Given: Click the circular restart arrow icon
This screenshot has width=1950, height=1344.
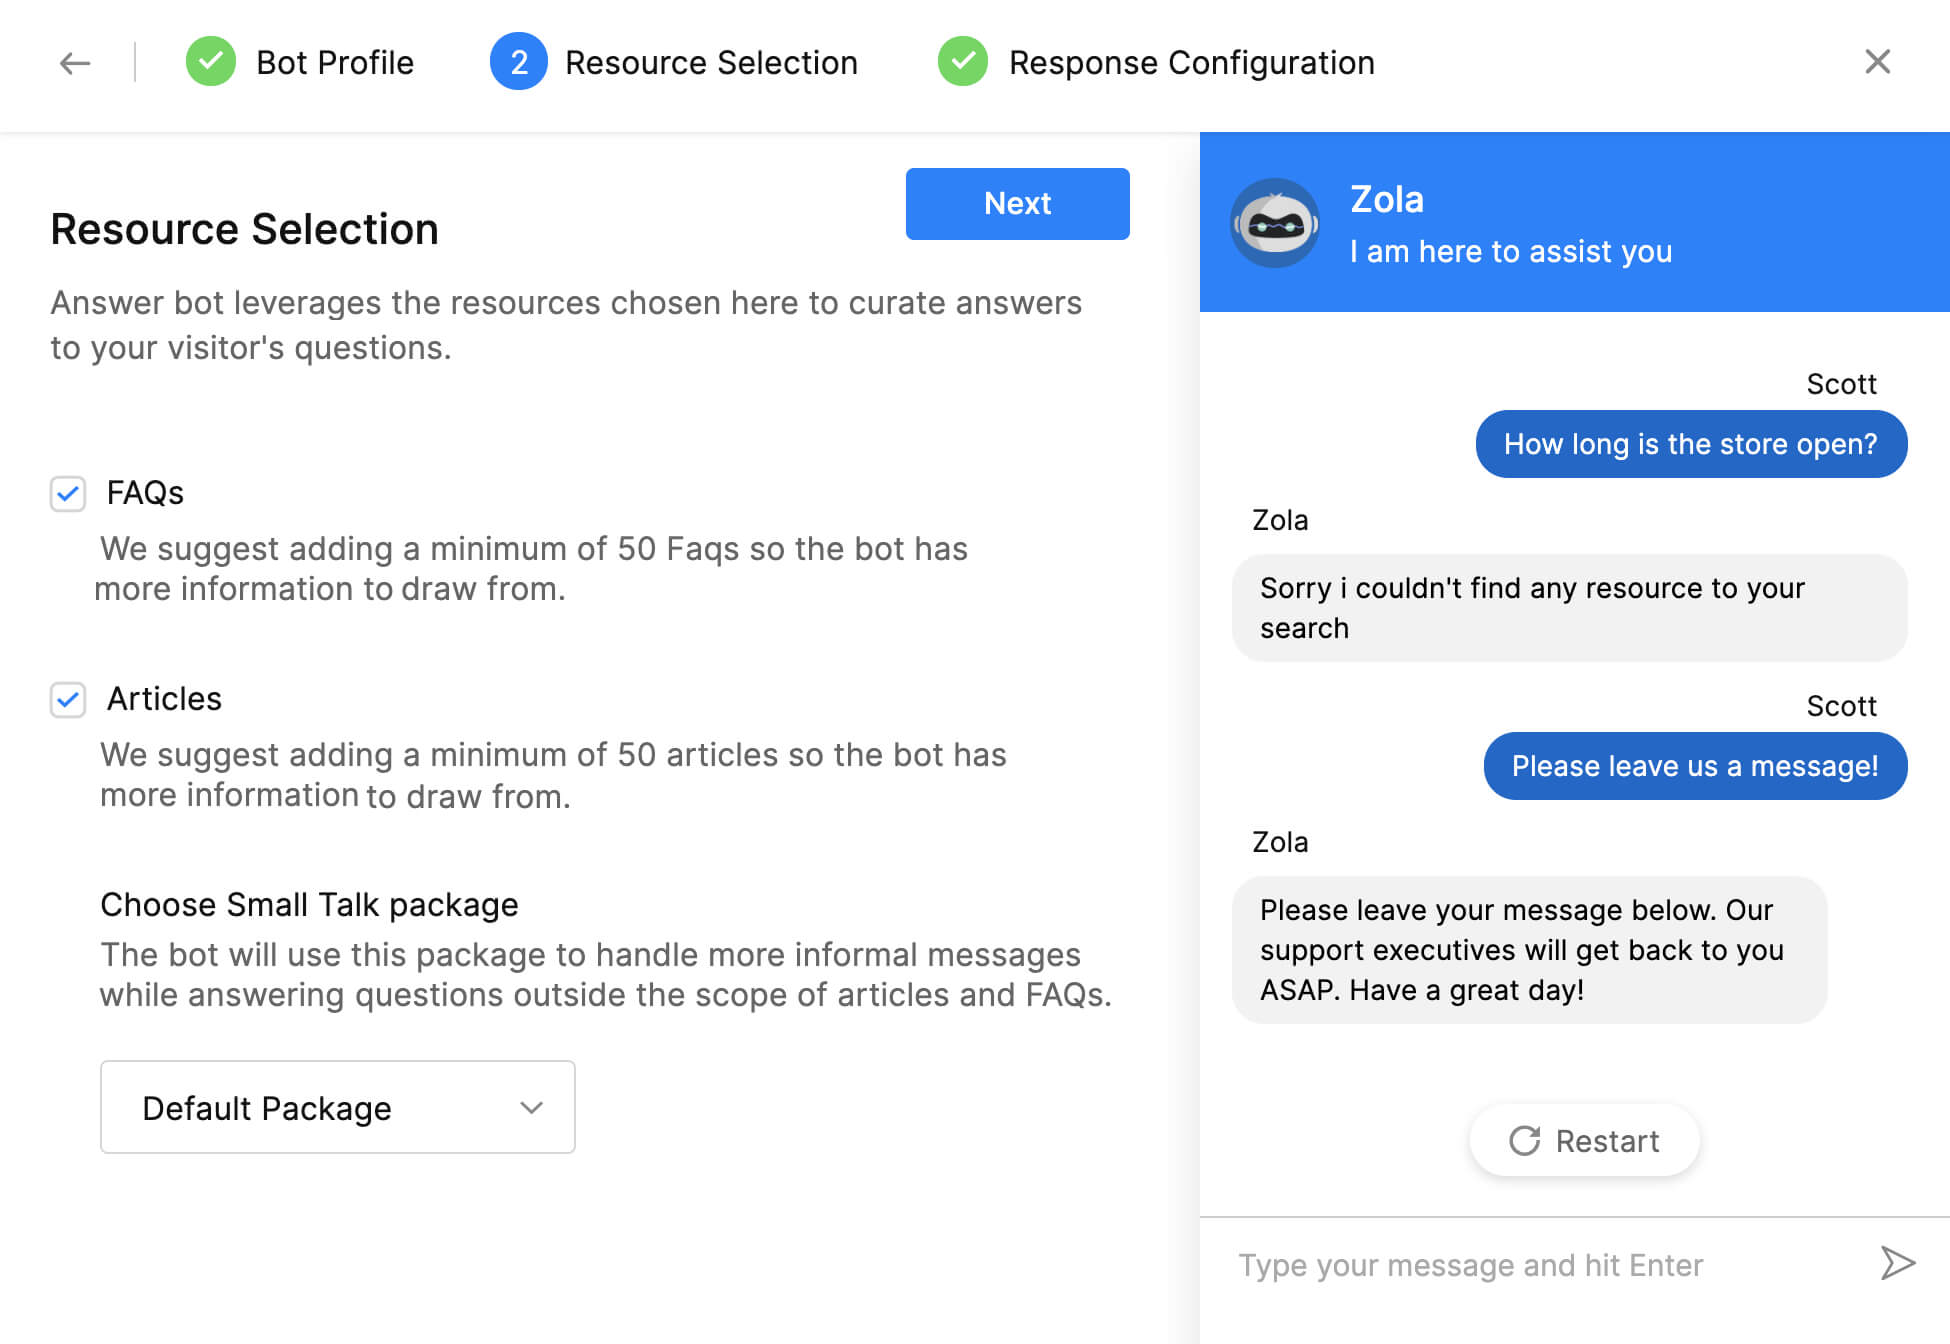Looking at the screenshot, I should coord(1524,1141).
